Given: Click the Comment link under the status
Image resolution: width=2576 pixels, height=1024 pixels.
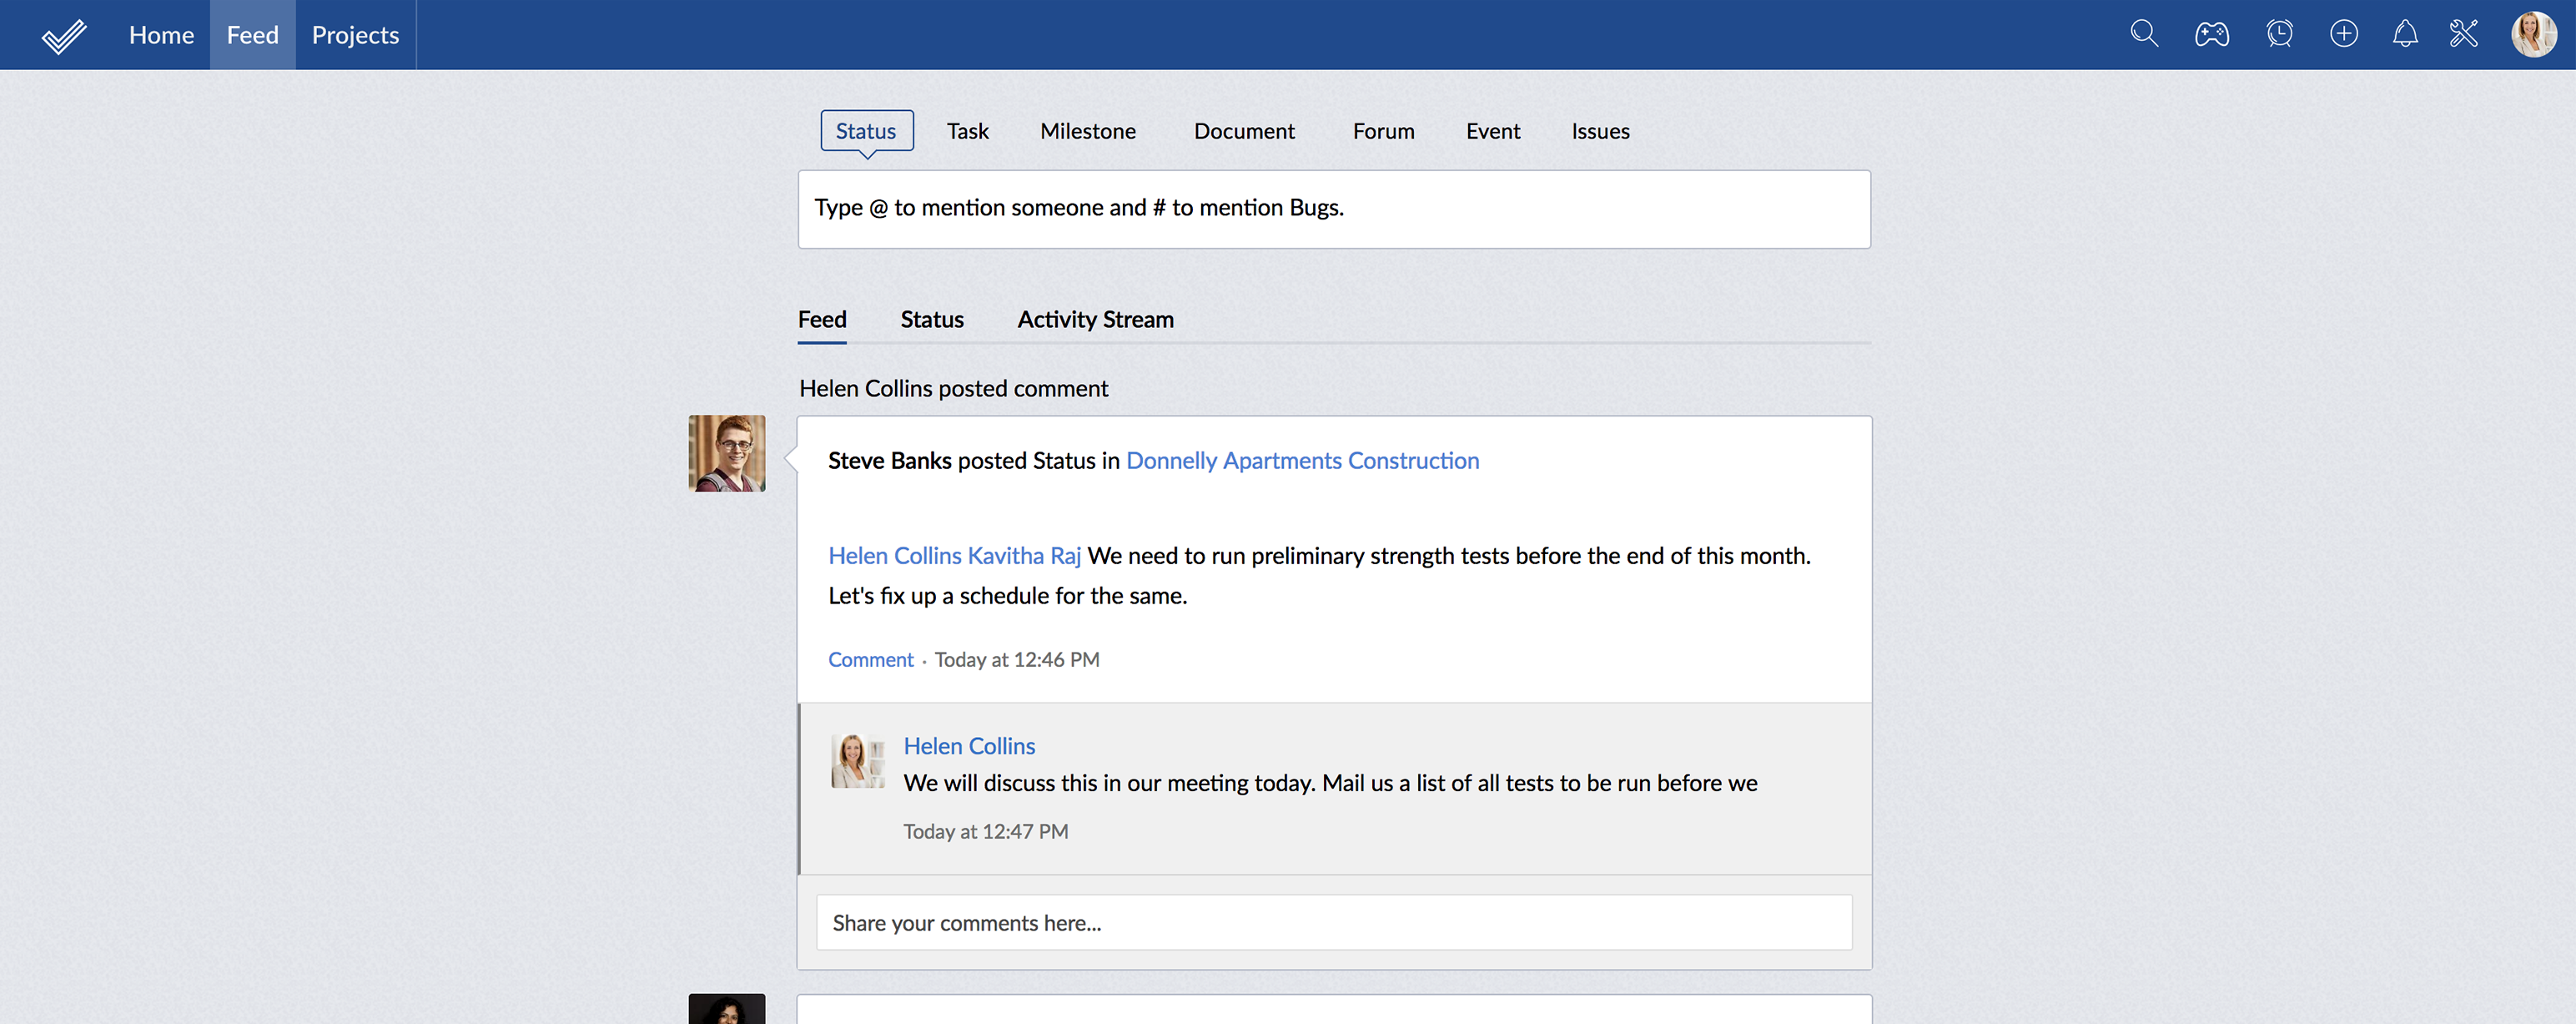Looking at the screenshot, I should [870, 659].
